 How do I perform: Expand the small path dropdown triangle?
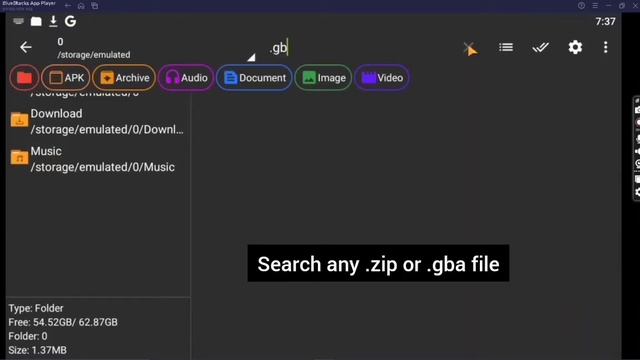point(251,58)
